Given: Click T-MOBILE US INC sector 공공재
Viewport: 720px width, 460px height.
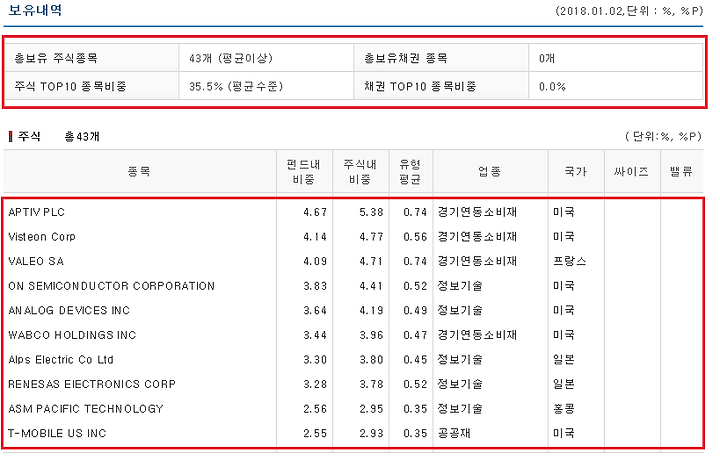Looking at the screenshot, I should point(455,433).
